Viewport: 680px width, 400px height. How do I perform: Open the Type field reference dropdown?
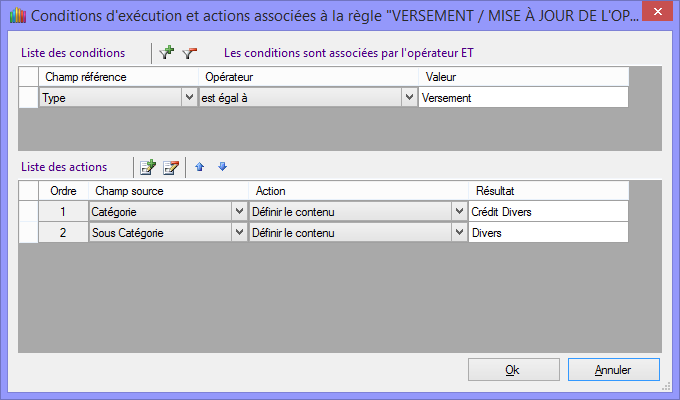click(x=189, y=98)
